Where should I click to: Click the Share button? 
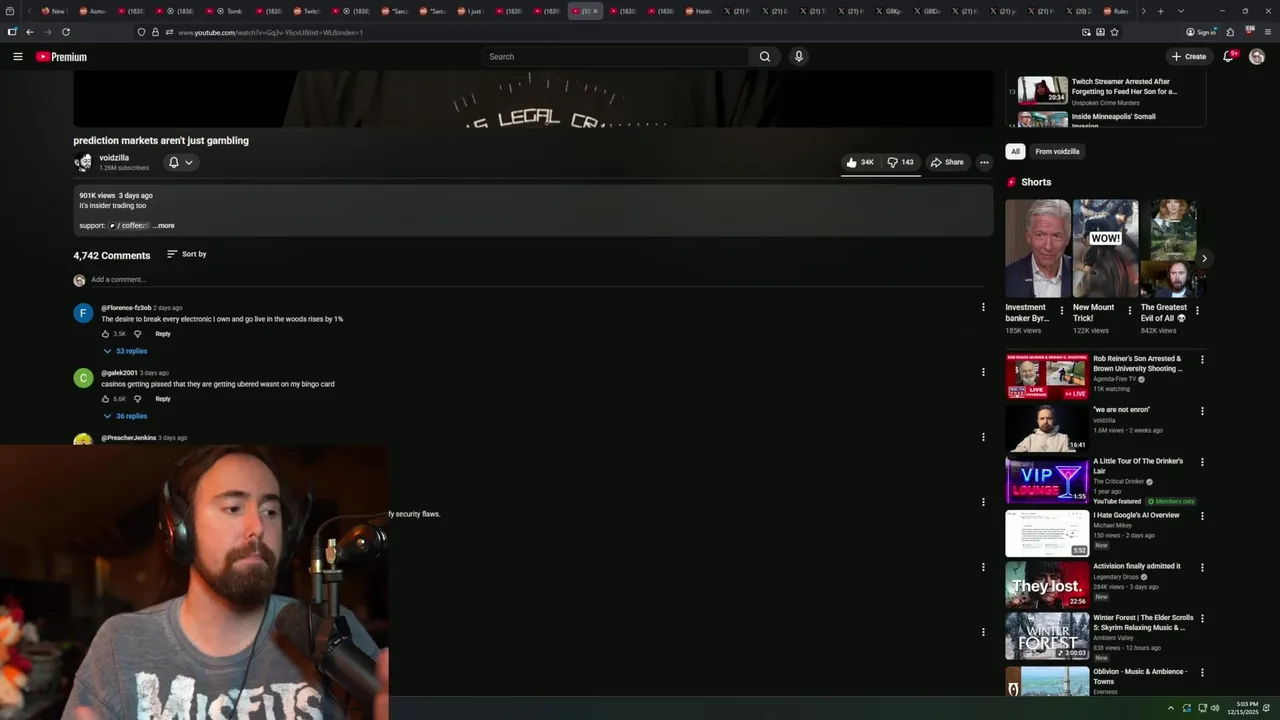947,162
